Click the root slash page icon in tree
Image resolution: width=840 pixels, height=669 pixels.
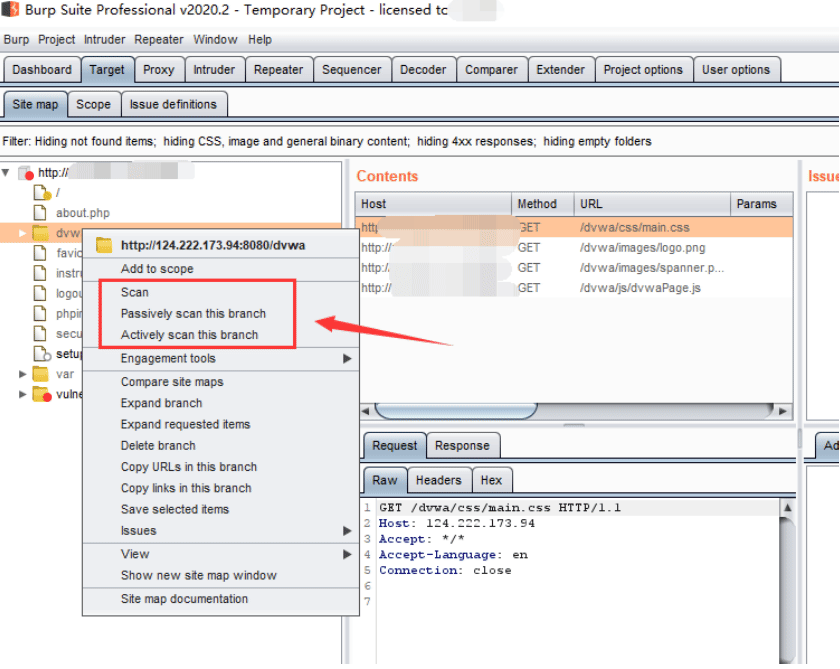click(x=41, y=192)
